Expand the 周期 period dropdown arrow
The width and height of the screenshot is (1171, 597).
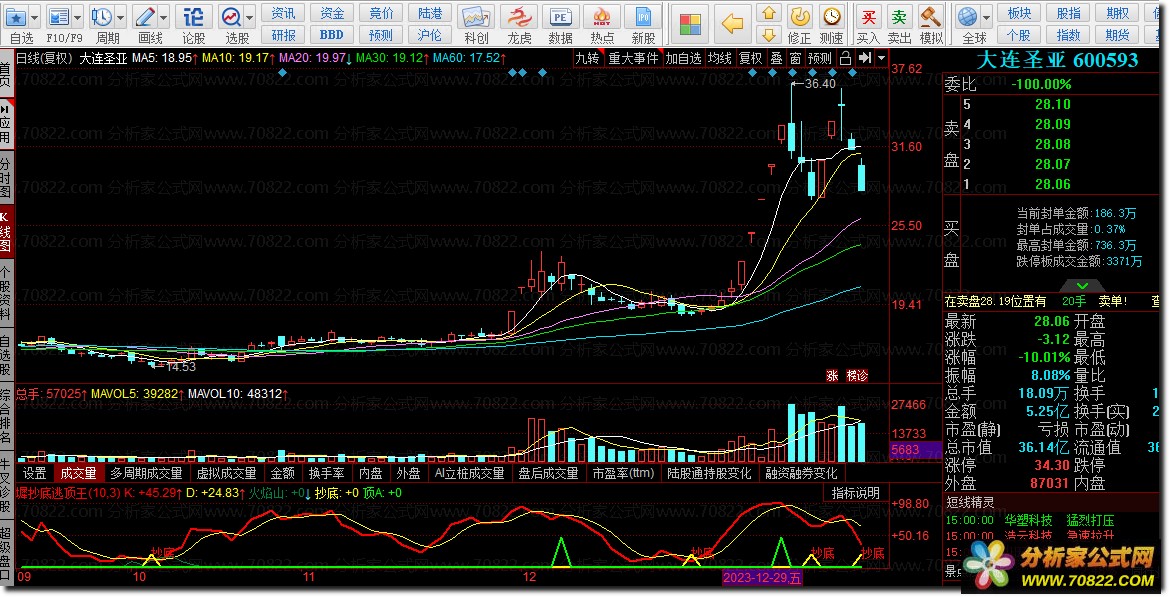tap(119, 17)
